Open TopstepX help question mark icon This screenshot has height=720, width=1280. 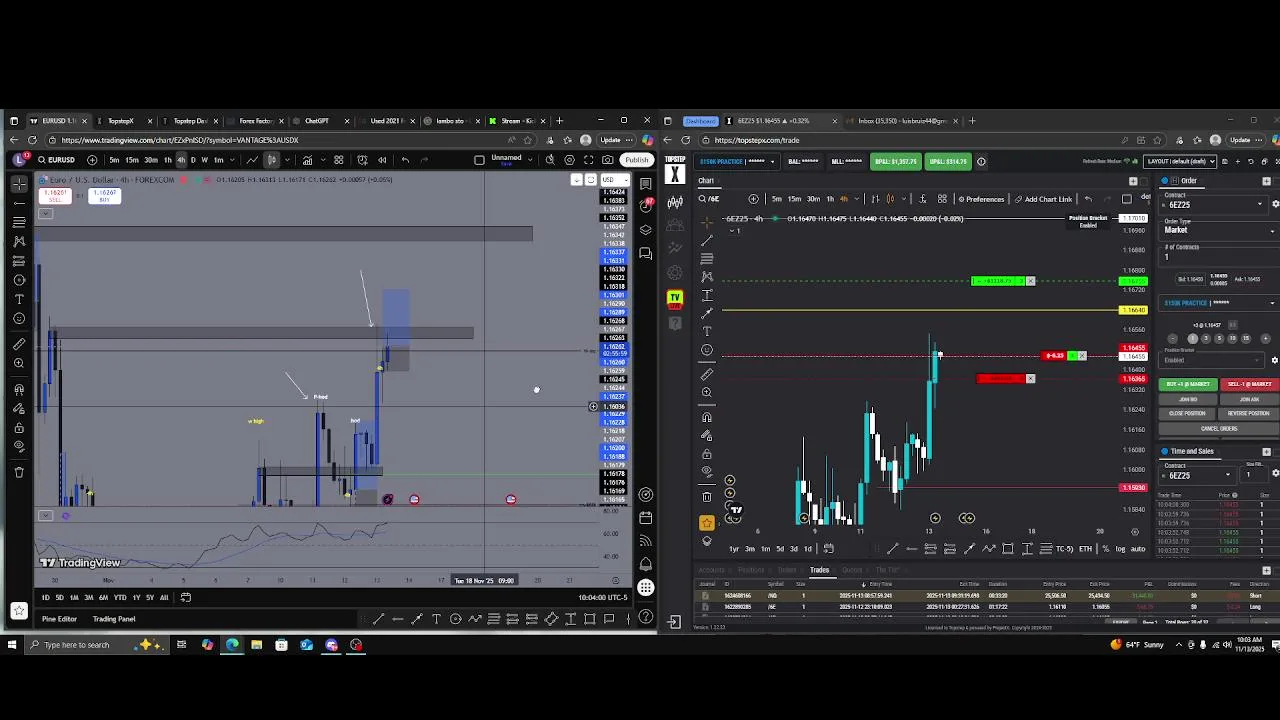pyautogui.click(x=675, y=323)
